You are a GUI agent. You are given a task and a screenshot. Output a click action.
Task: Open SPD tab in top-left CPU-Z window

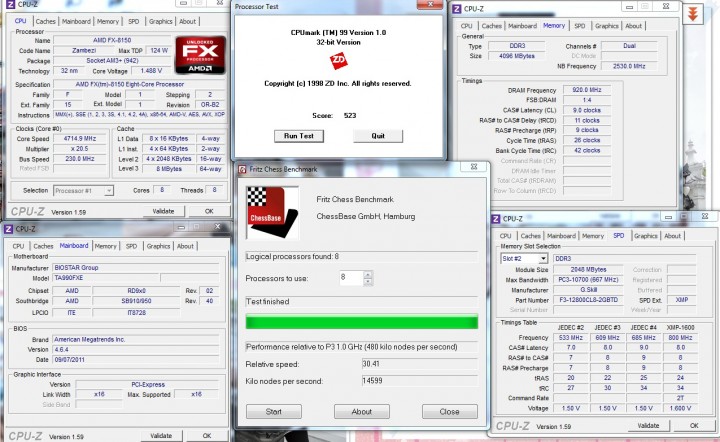(134, 21)
